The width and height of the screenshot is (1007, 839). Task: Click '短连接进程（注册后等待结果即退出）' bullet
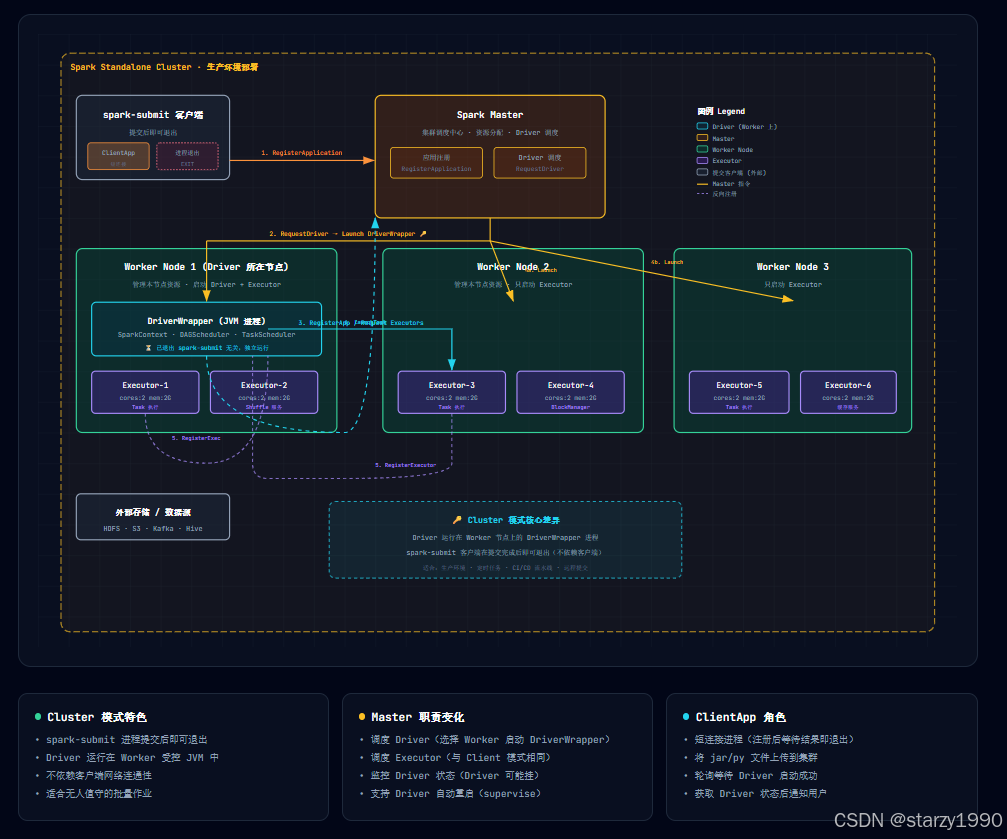pyautogui.click(x=775, y=740)
